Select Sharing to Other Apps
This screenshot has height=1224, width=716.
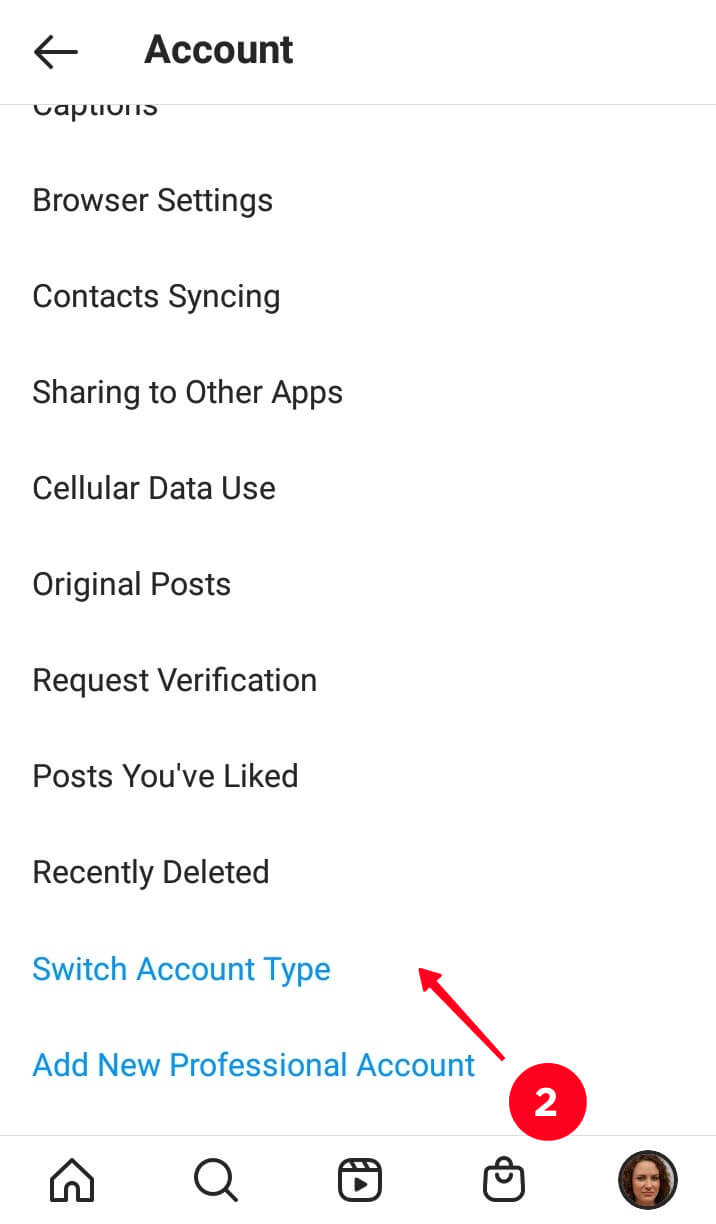(x=187, y=392)
